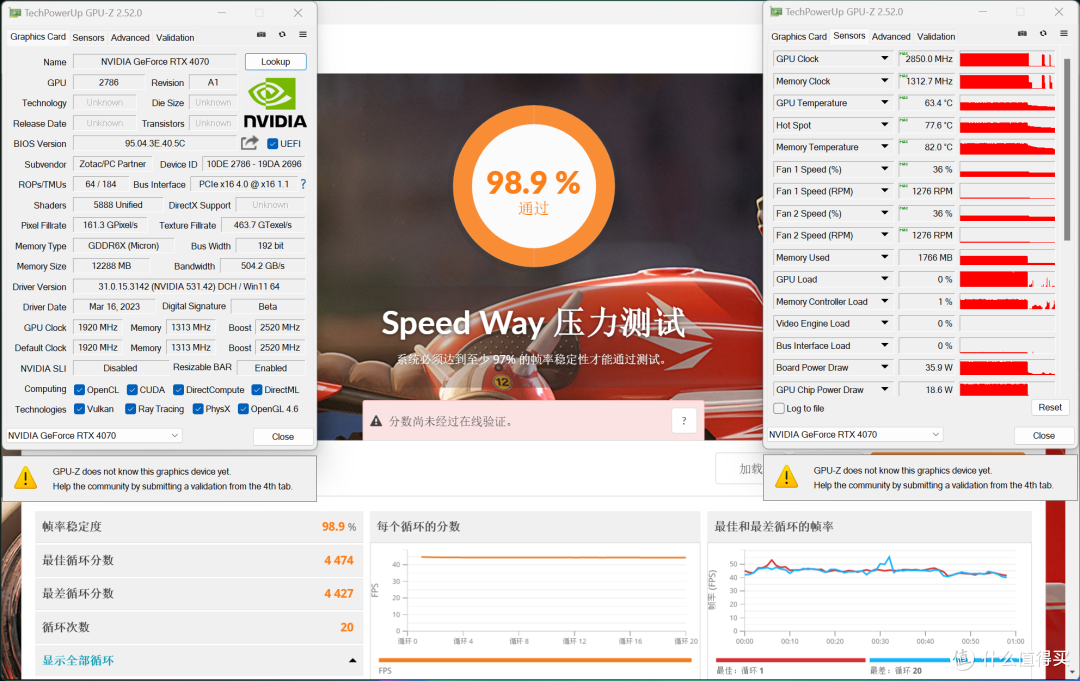Open the GPU Temperature sensor dropdown
This screenshot has height=681, width=1080.
(x=884, y=103)
